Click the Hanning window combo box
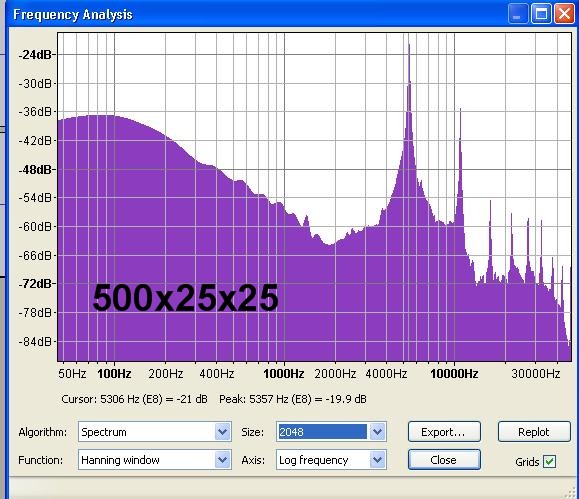The width and height of the screenshot is (579, 499). (155, 459)
